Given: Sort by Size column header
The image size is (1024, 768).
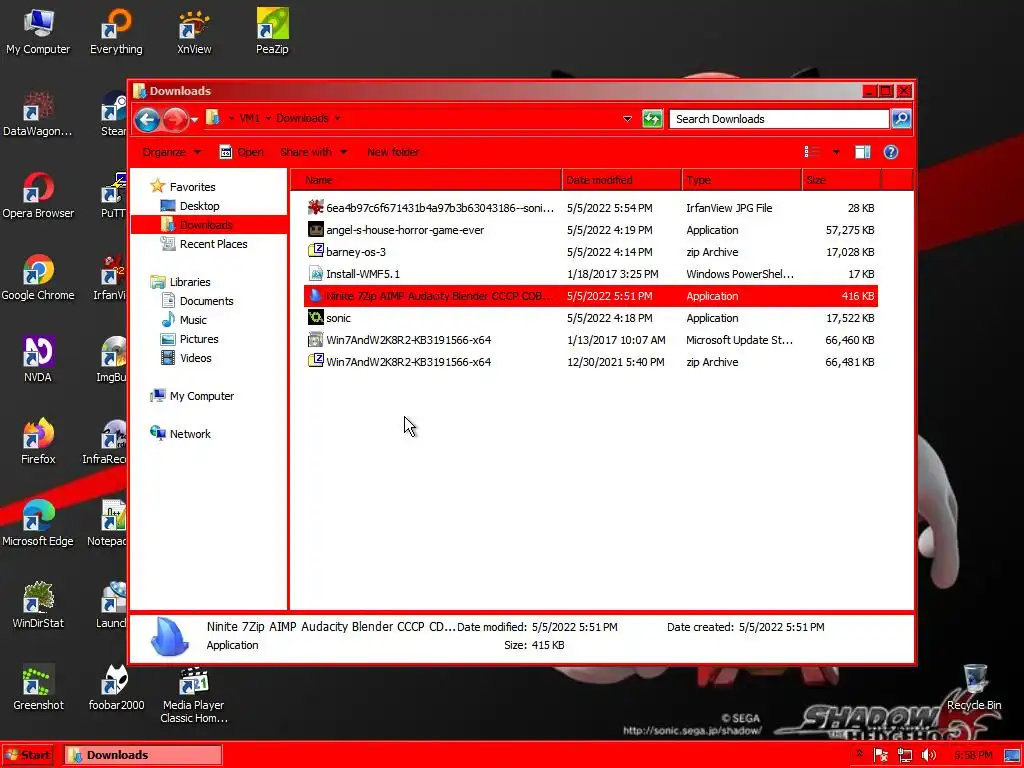Looking at the screenshot, I should pos(842,180).
